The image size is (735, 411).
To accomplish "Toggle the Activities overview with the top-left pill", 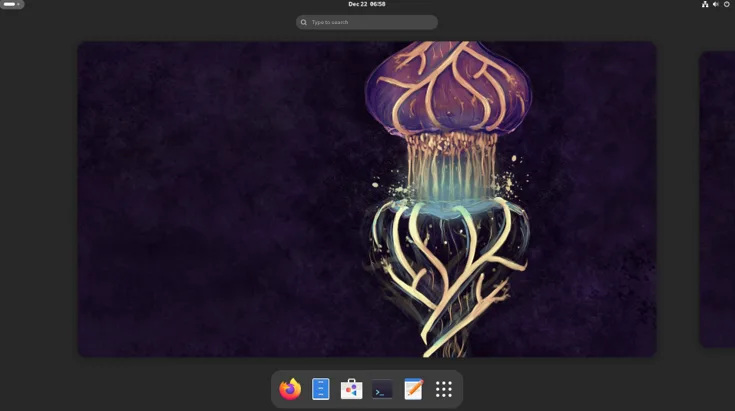I will click(x=12, y=4).
